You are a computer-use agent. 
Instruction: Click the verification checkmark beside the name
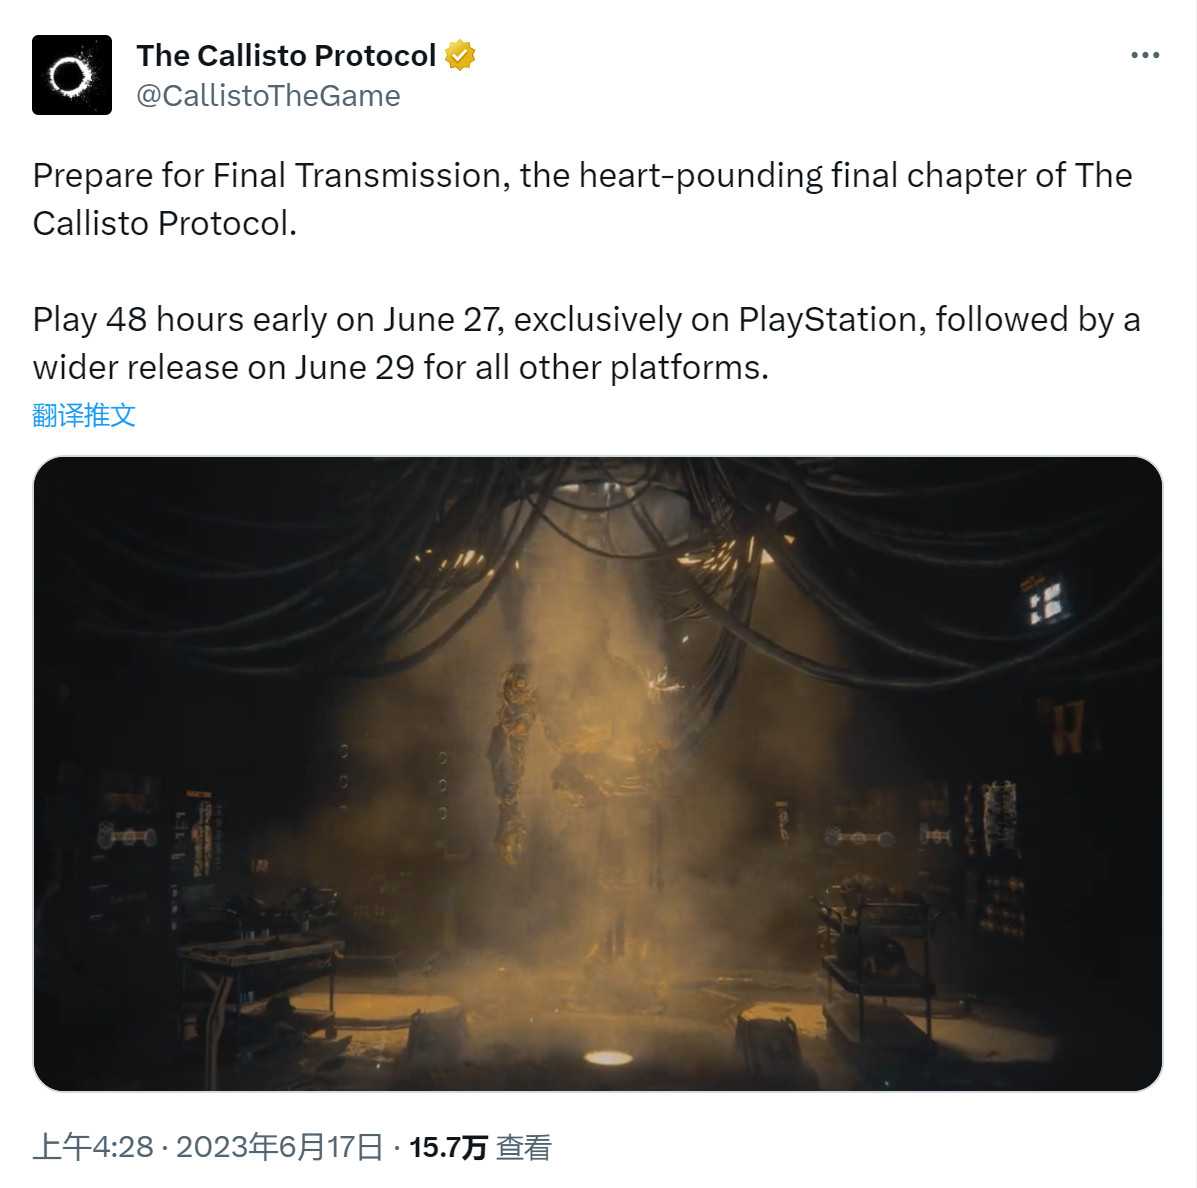[x=458, y=55]
